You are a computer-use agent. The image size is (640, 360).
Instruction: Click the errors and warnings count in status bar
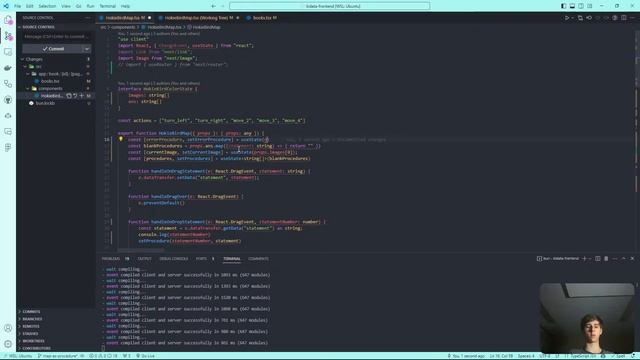tap(103, 356)
